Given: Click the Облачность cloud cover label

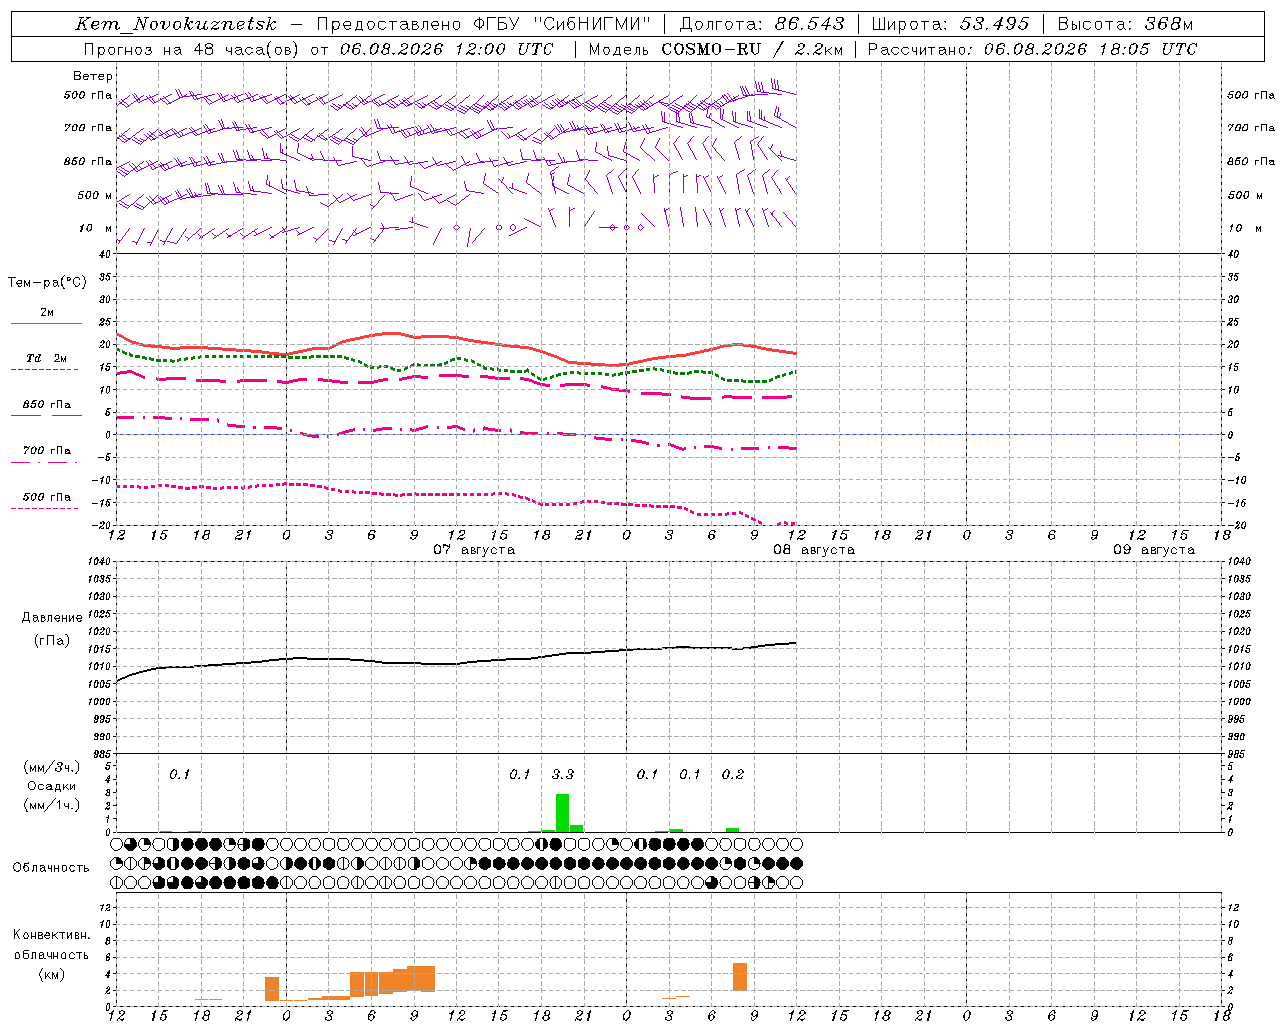Looking at the screenshot, I should [x=51, y=867].
